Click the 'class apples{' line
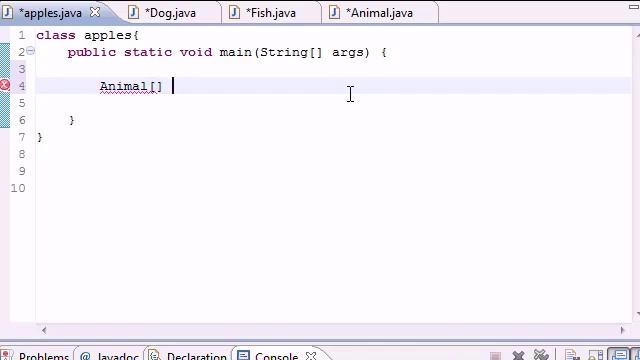This screenshot has height=360, width=640. click(x=87, y=36)
